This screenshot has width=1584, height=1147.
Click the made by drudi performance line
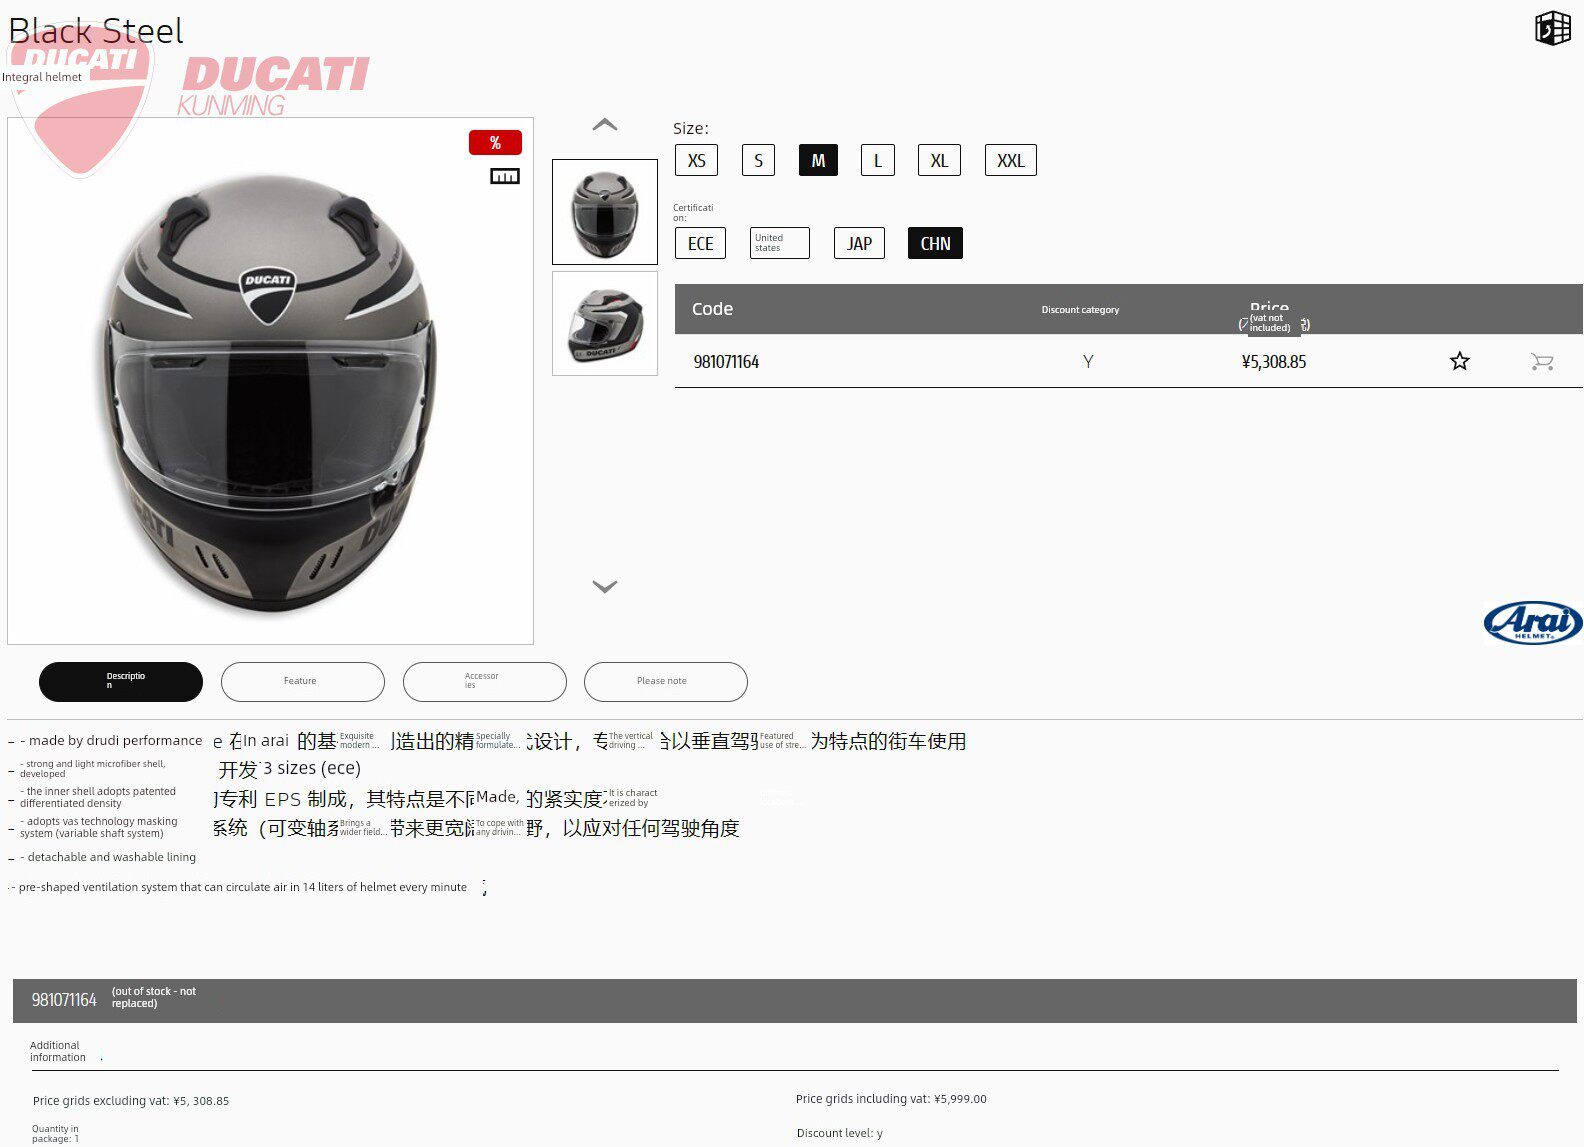(112, 741)
